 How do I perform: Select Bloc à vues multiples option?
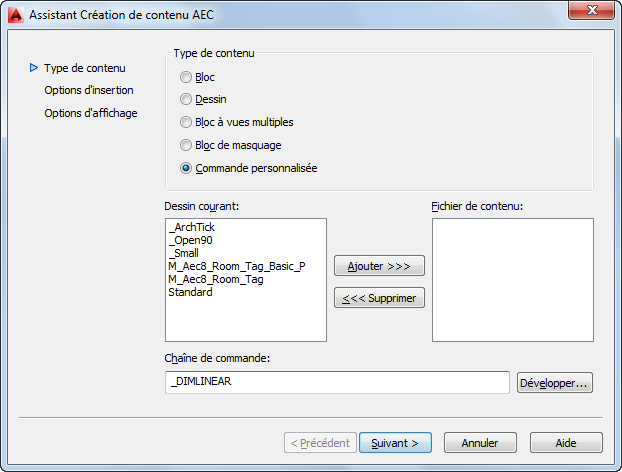coord(186,123)
